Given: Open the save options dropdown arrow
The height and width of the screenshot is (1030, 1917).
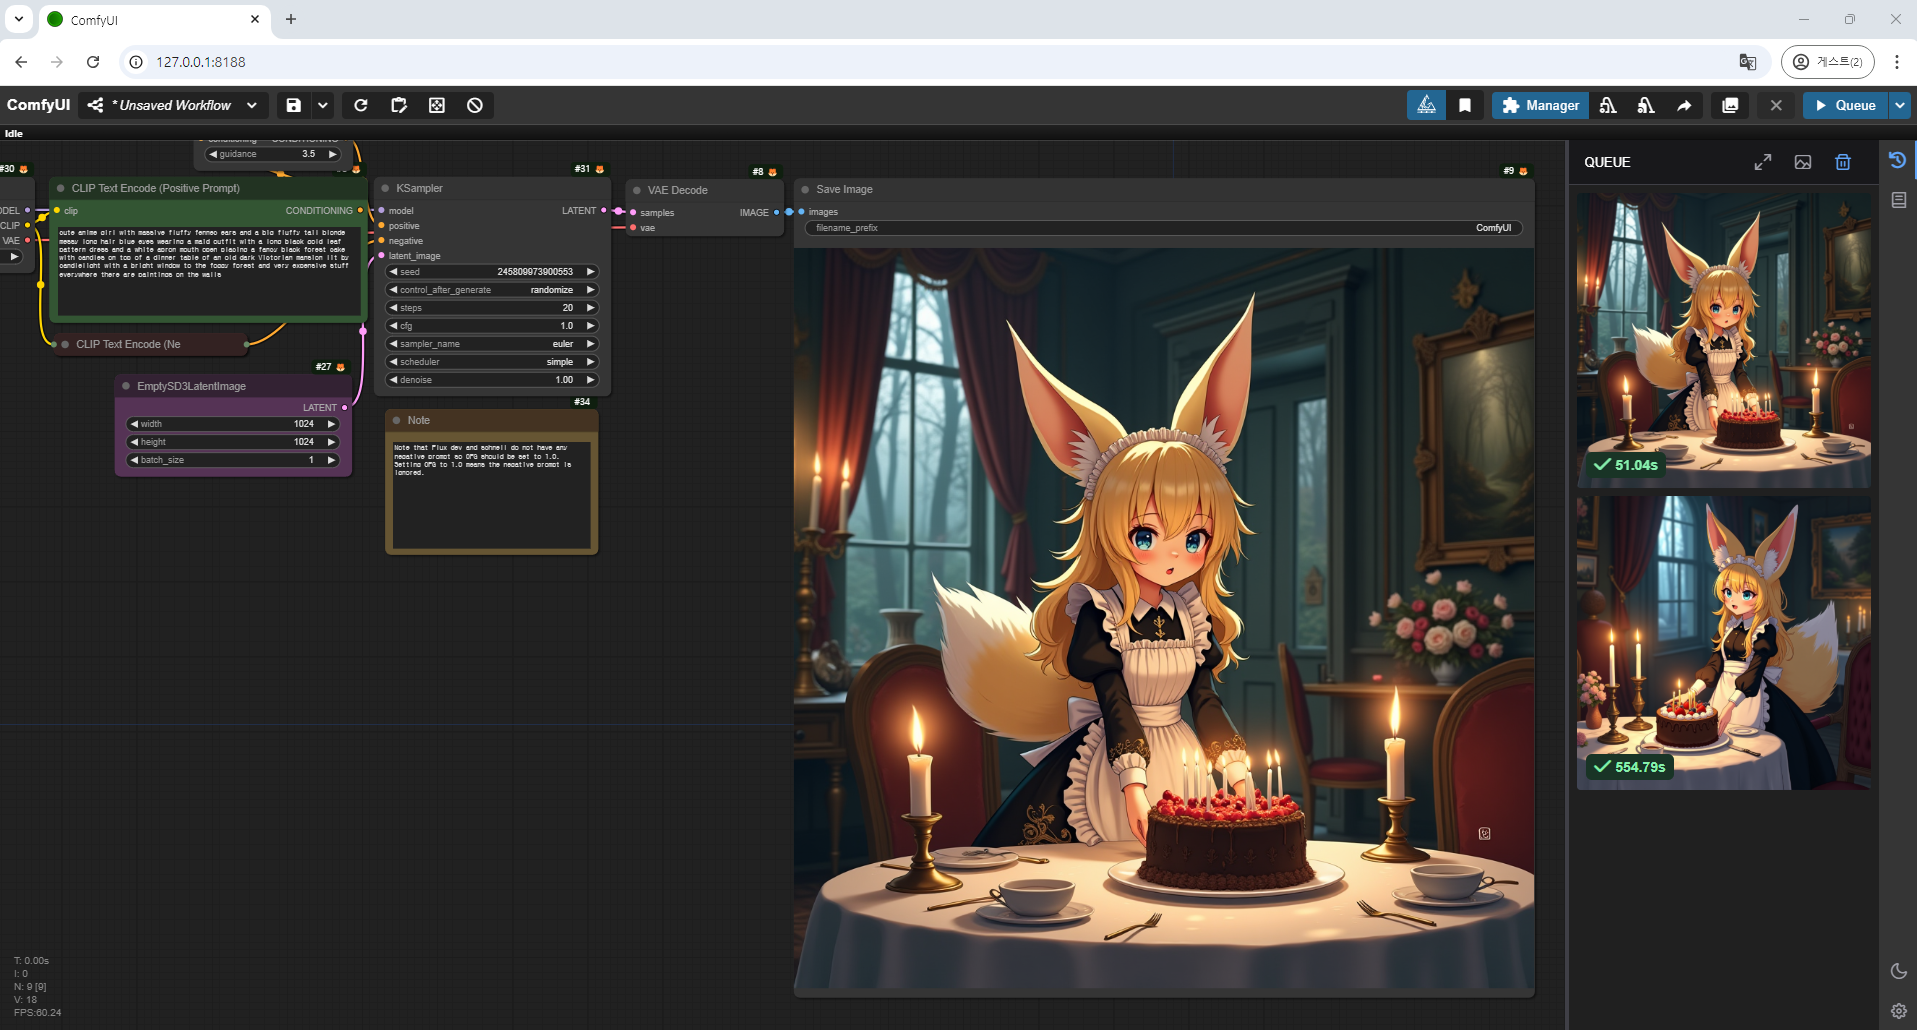Looking at the screenshot, I should [322, 105].
